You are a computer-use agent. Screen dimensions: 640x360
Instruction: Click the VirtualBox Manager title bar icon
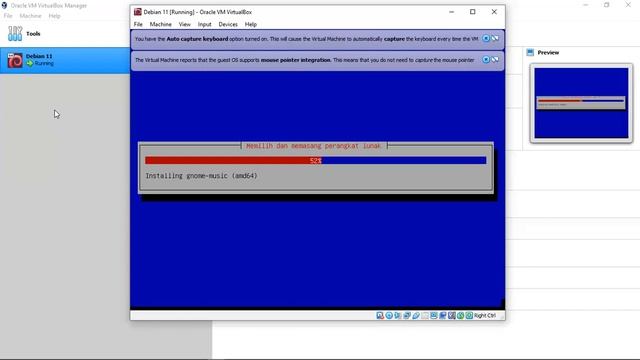tap(4, 5)
